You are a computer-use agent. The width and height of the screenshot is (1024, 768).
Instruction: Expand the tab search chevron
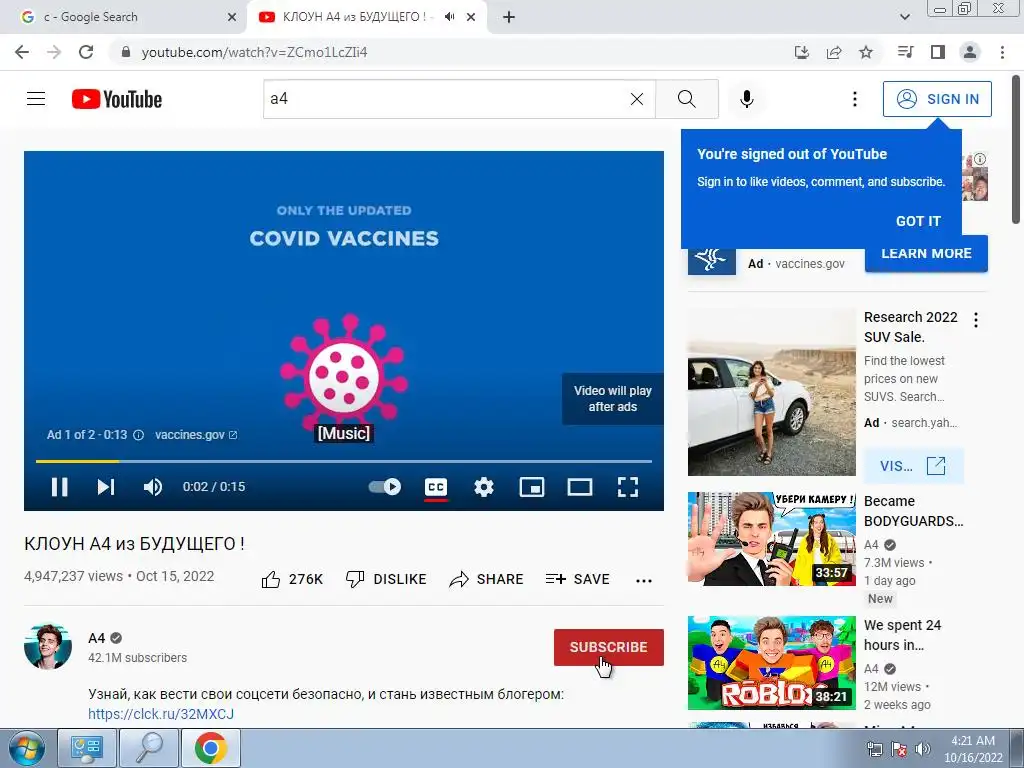904,17
